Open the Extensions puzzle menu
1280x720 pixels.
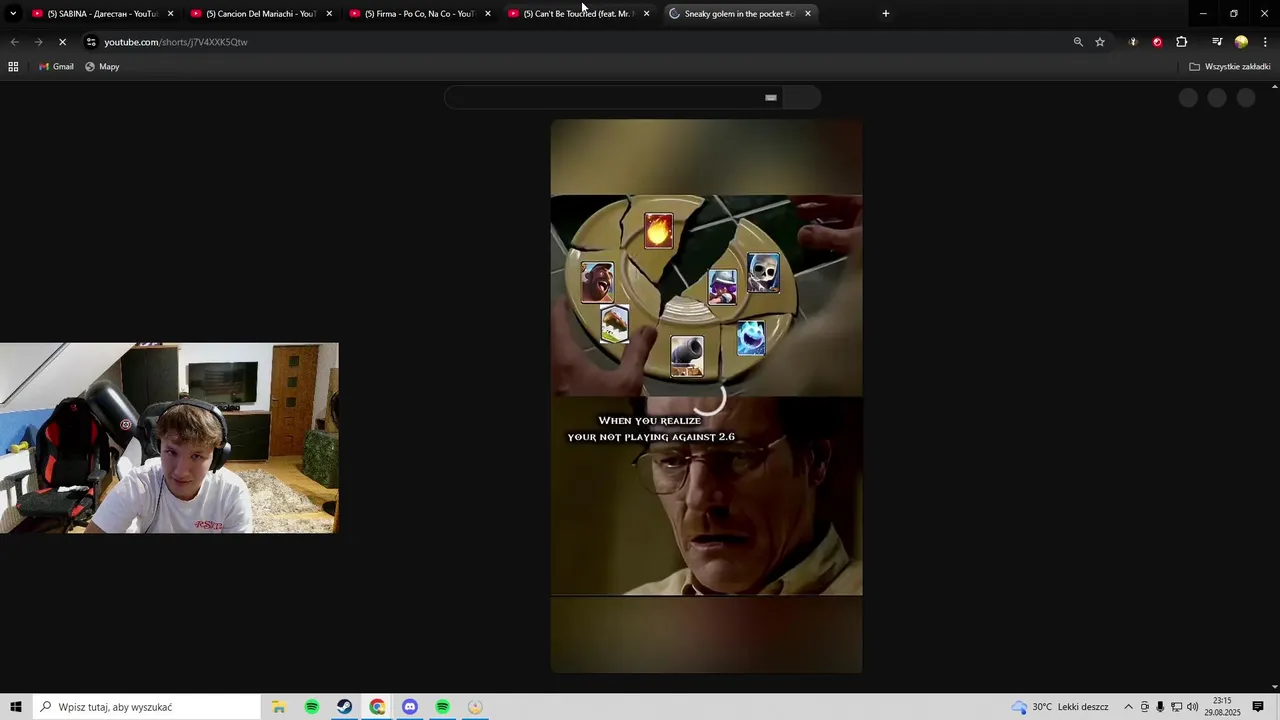(1182, 42)
